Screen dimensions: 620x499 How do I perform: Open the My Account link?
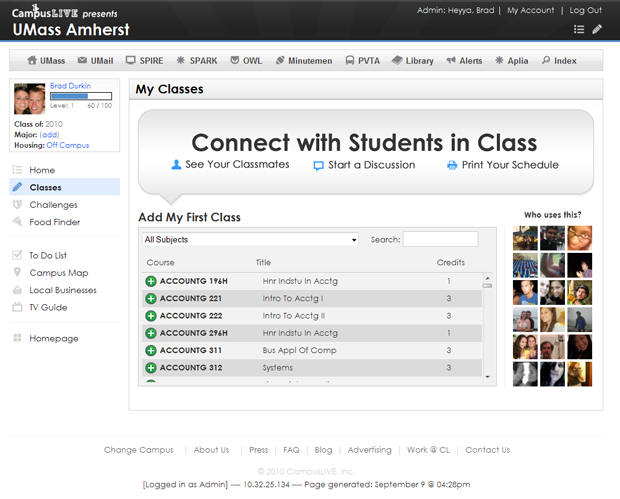point(530,10)
